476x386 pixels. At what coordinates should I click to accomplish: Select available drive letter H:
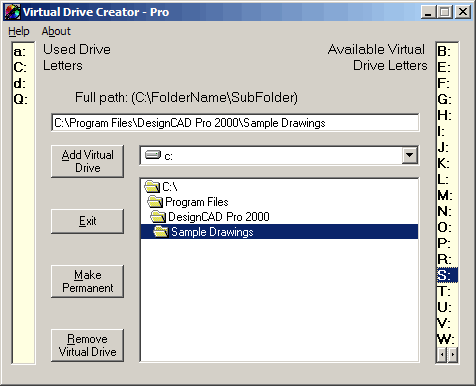tap(447, 115)
